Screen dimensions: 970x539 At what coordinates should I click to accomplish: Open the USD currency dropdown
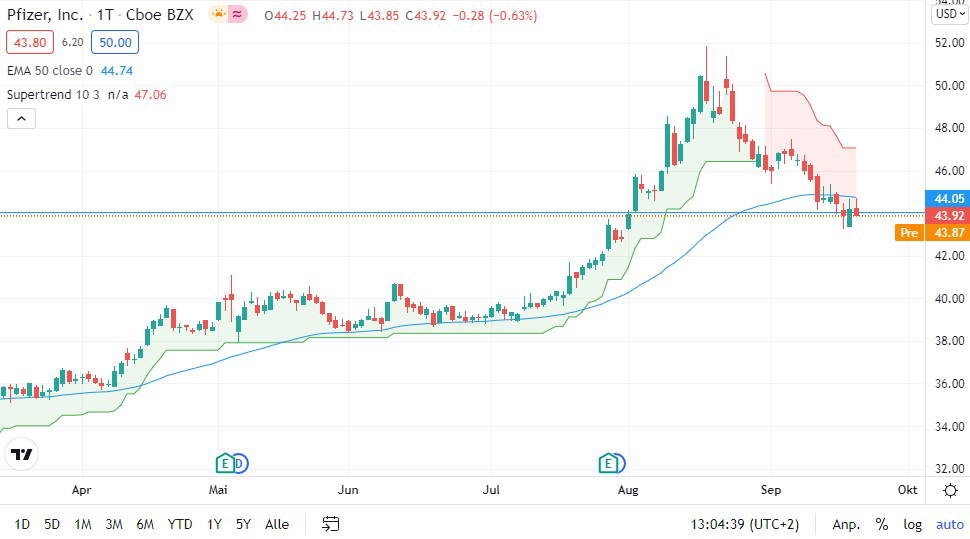[x=950, y=14]
